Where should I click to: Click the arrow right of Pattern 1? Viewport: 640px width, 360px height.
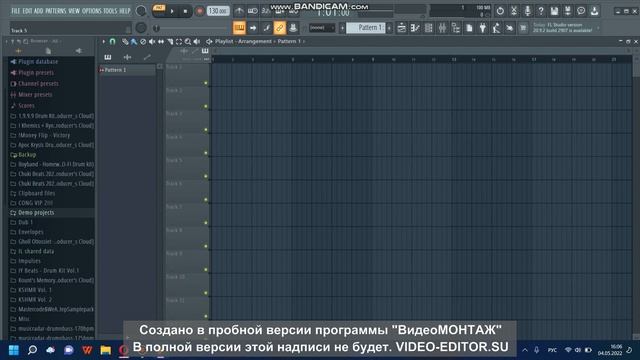point(389,28)
